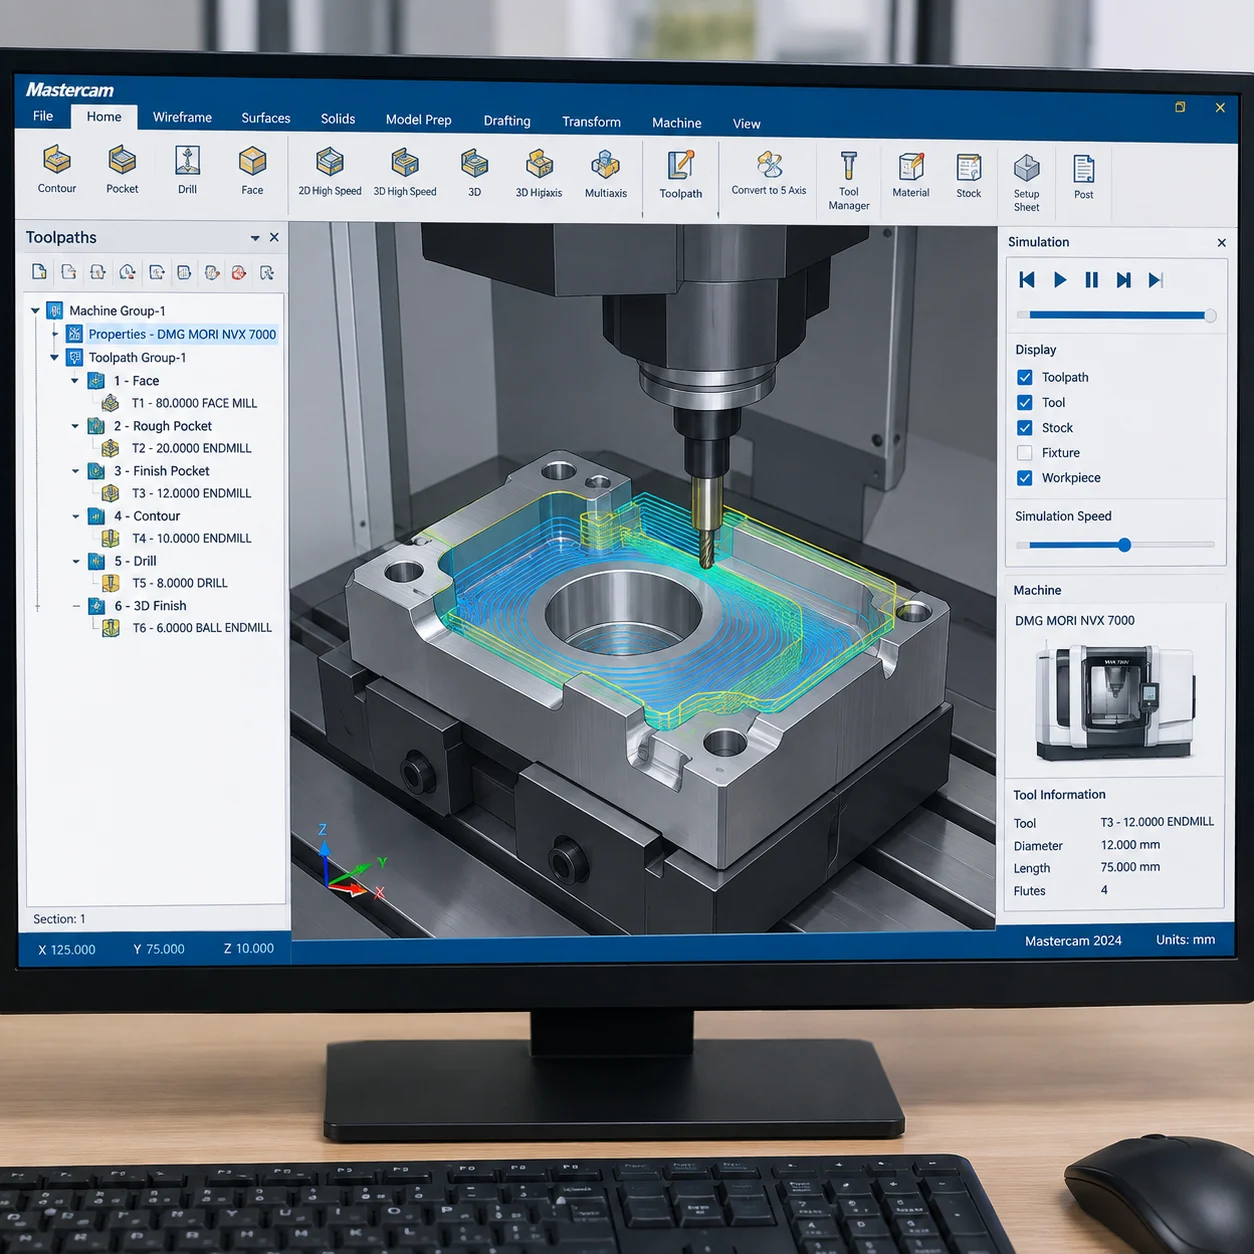The image size is (1254, 1254).
Task: Close the Simulation panel
Action: [1221, 243]
